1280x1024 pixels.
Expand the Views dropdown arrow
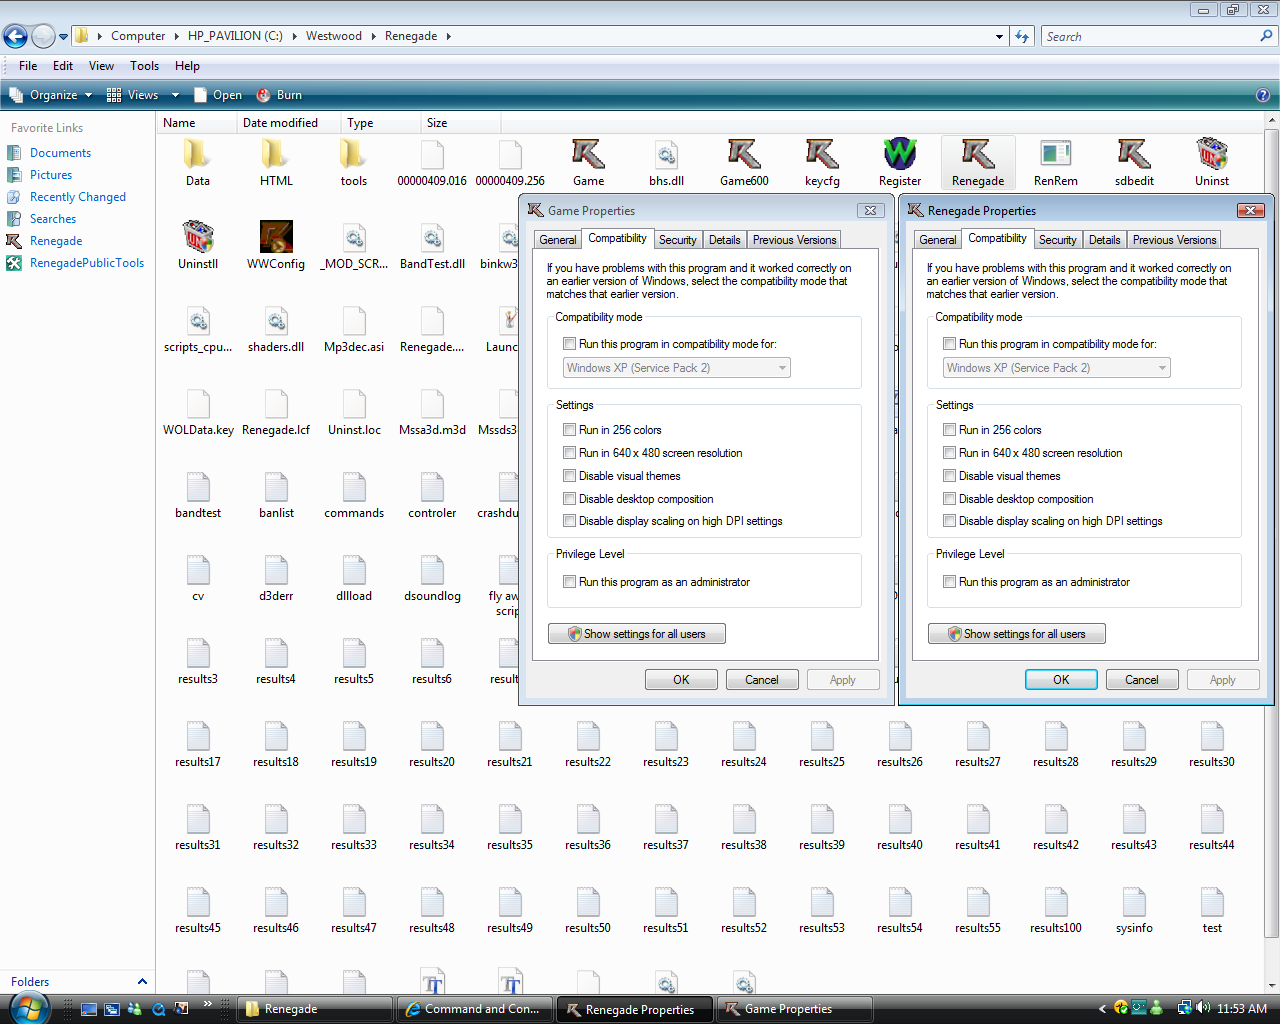175,95
